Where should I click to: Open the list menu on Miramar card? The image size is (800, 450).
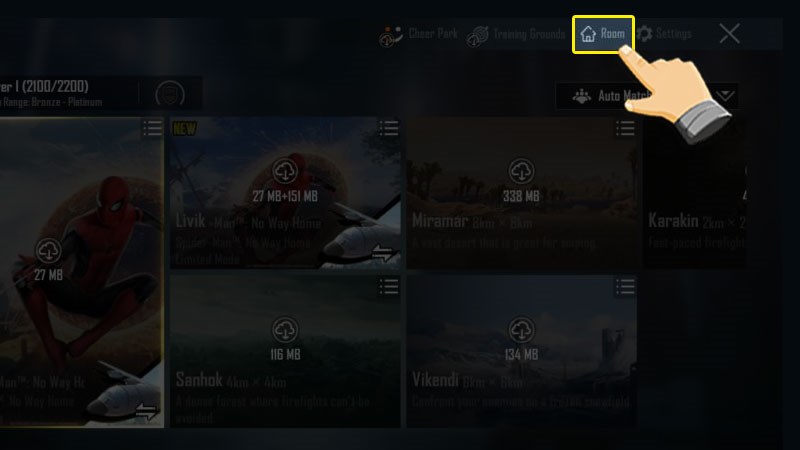(625, 128)
